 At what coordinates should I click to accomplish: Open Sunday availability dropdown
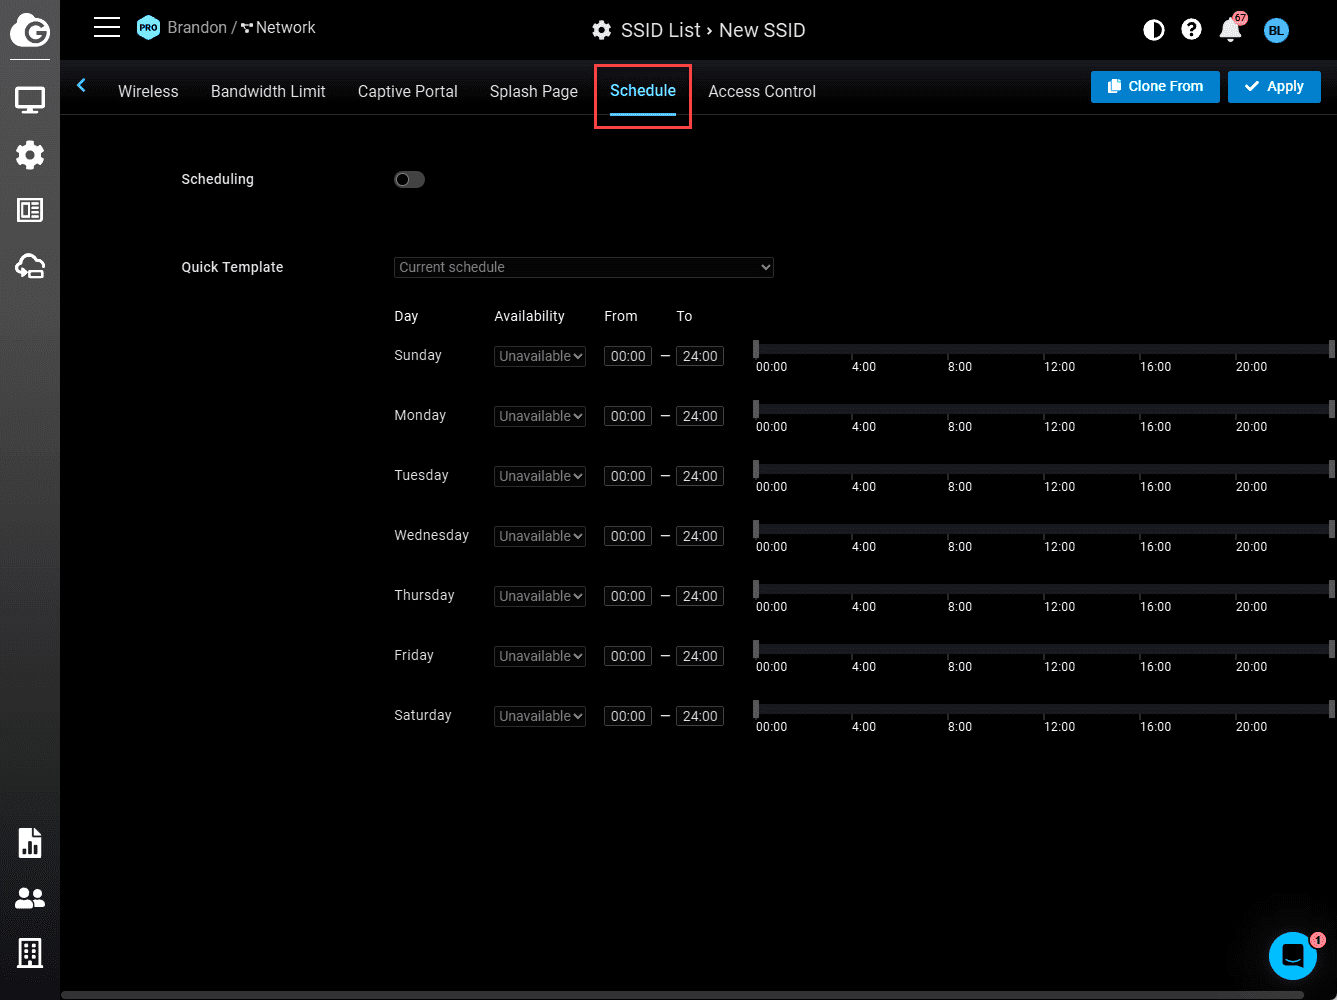pos(540,356)
